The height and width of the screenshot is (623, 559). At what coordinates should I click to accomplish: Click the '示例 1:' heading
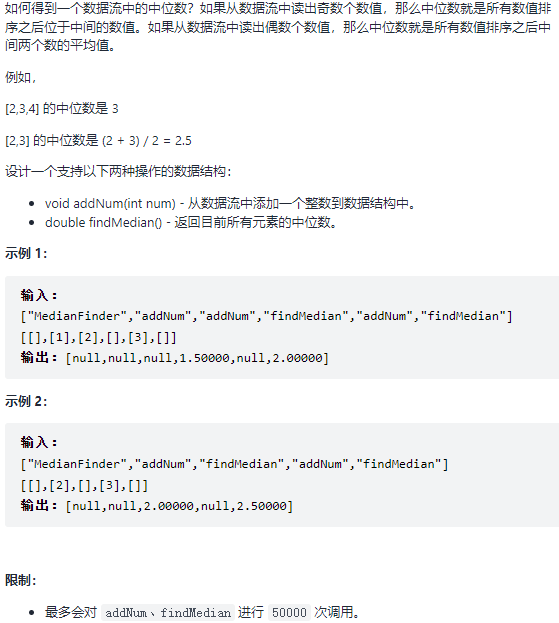click(x=26, y=253)
